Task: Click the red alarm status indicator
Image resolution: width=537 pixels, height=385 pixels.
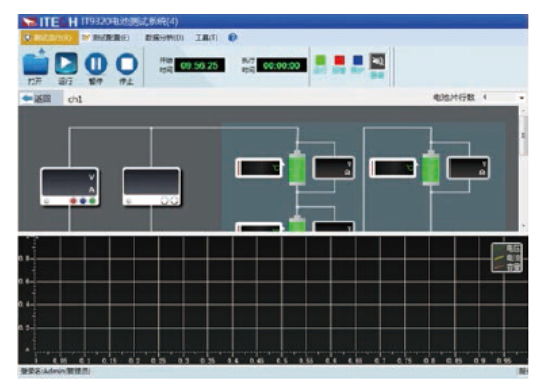Action: coord(339,61)
